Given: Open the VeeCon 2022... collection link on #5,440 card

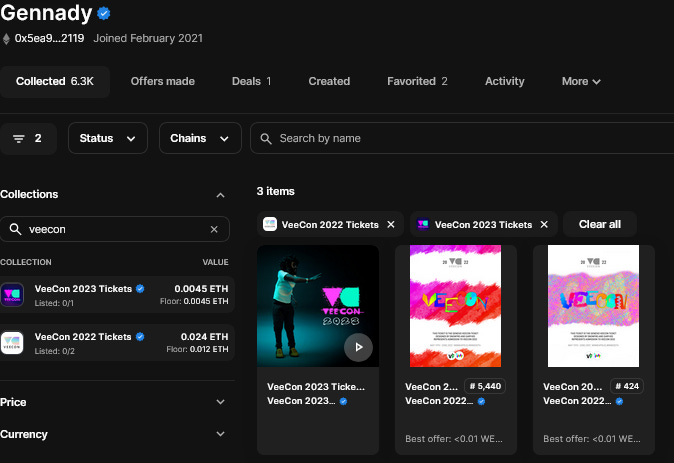Looking at the screenshot, I should coord(439,401).
